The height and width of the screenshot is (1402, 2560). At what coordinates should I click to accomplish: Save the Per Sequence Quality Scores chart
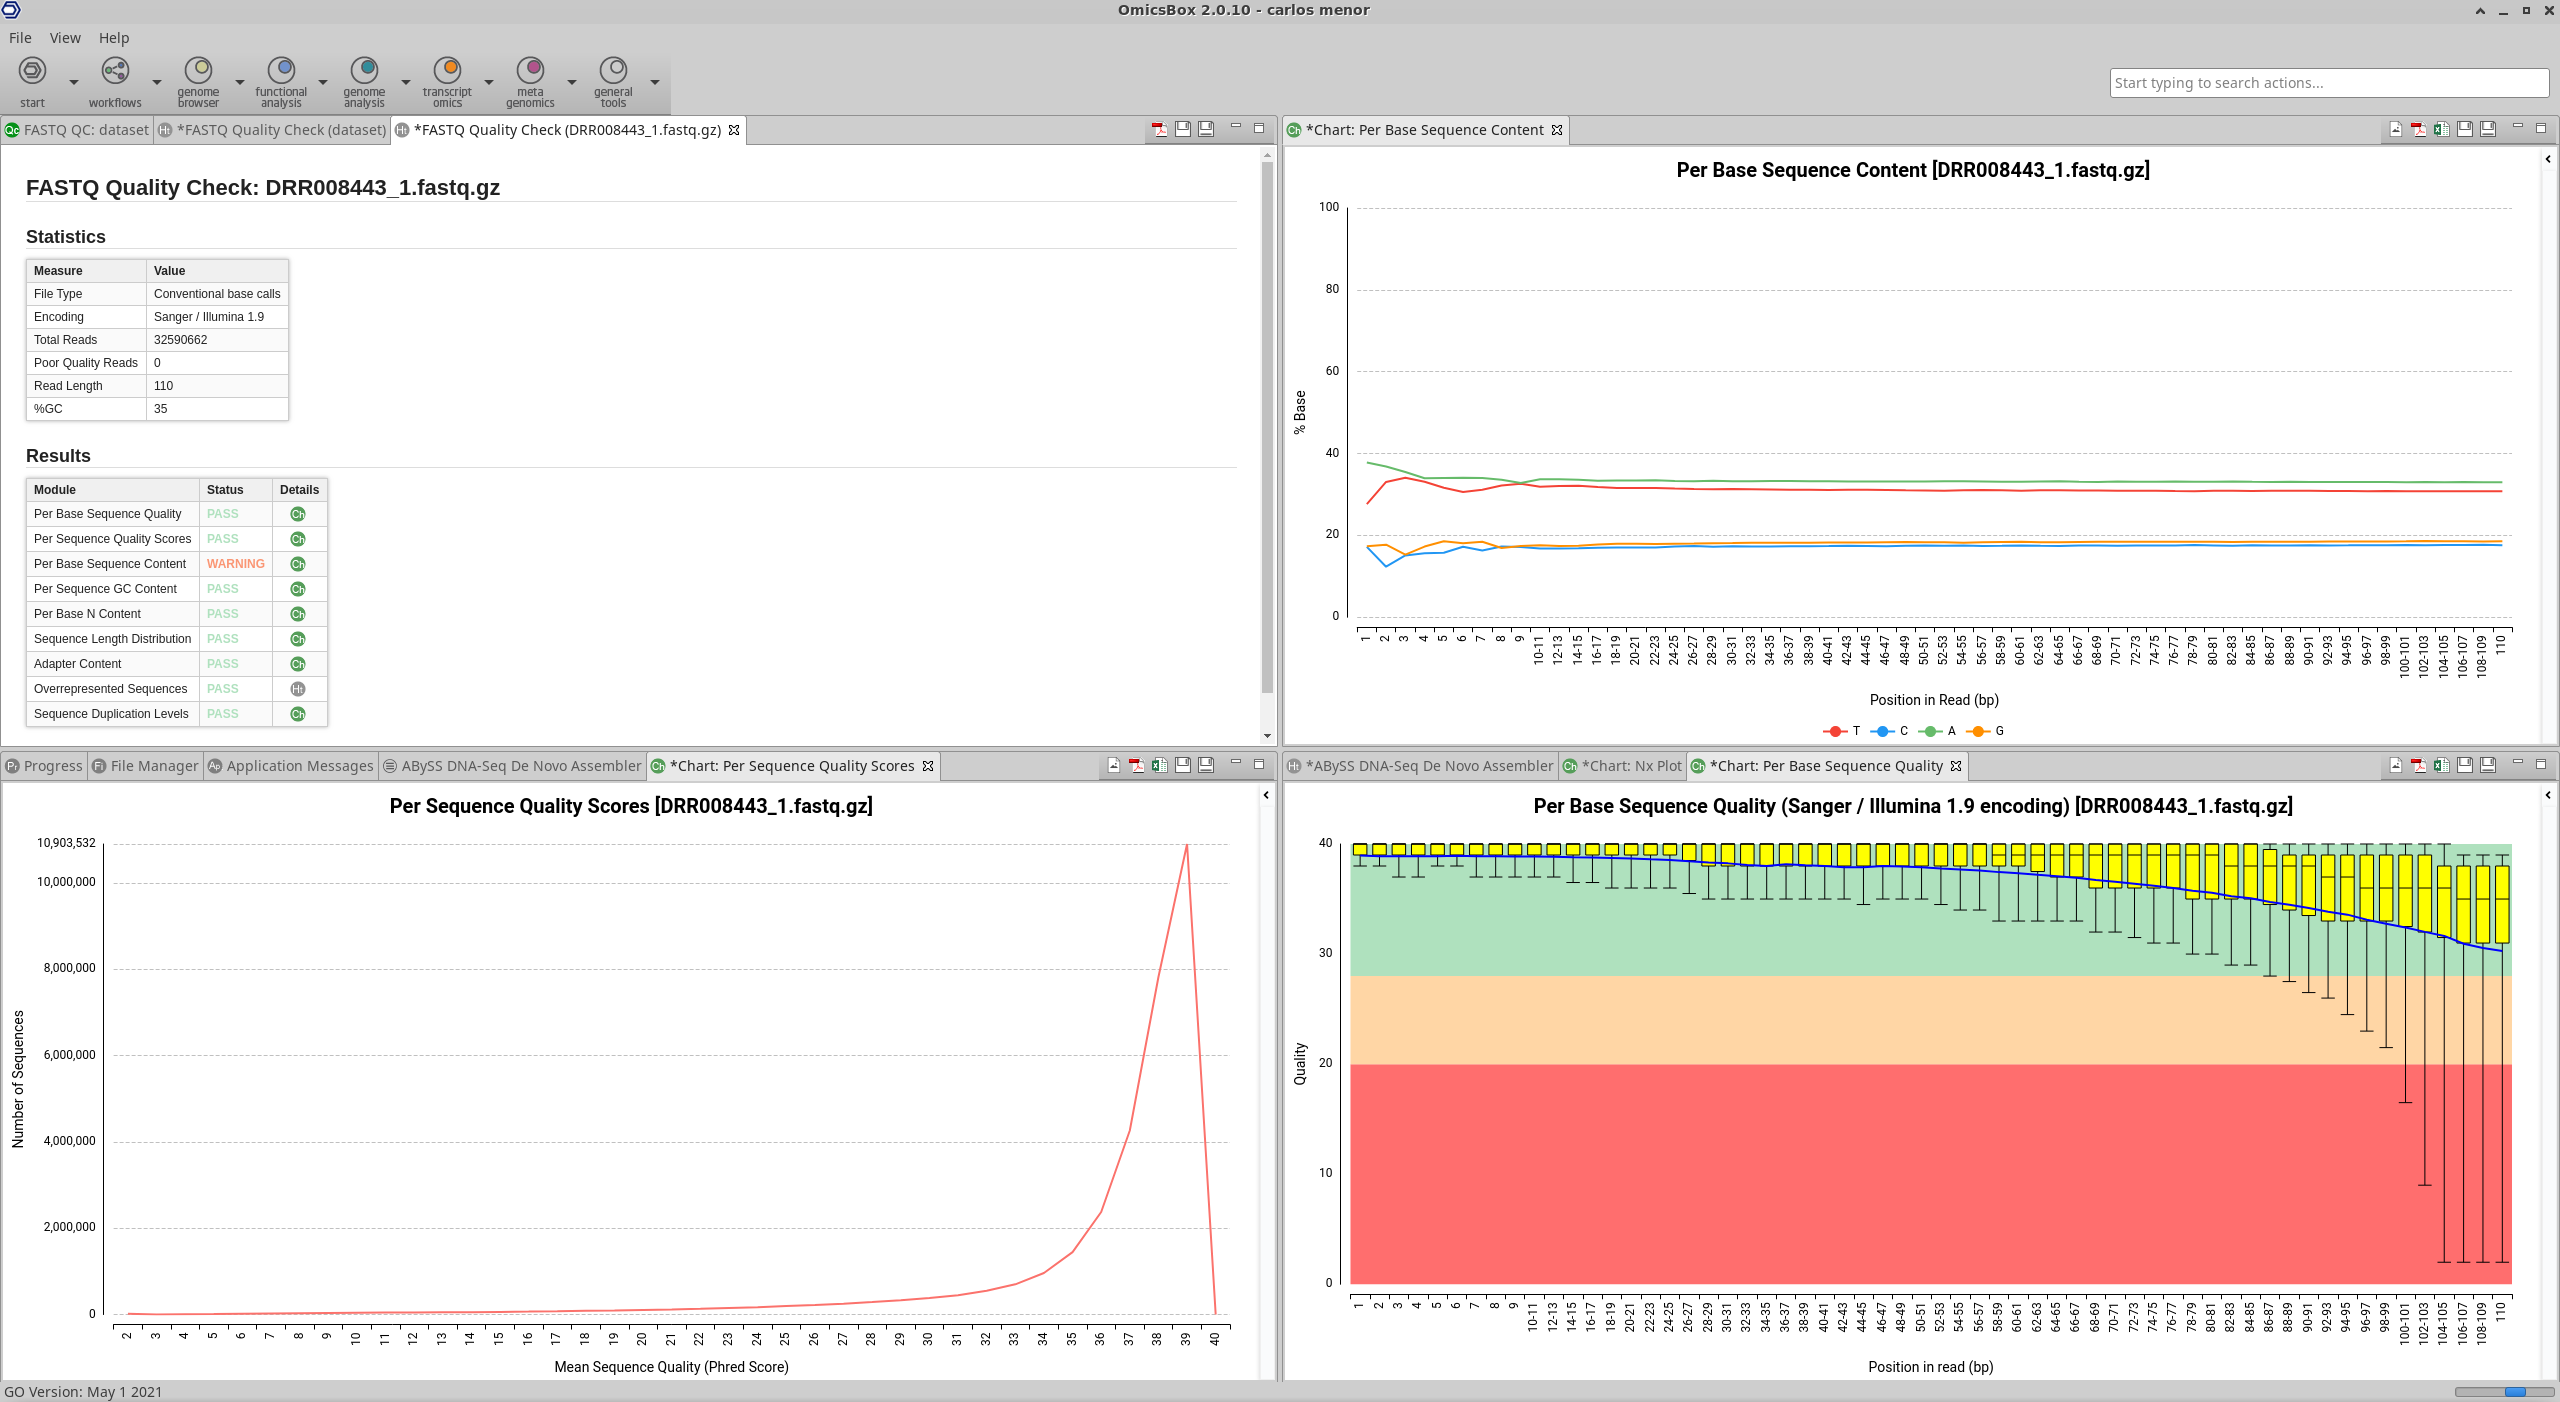point(1183,765)
